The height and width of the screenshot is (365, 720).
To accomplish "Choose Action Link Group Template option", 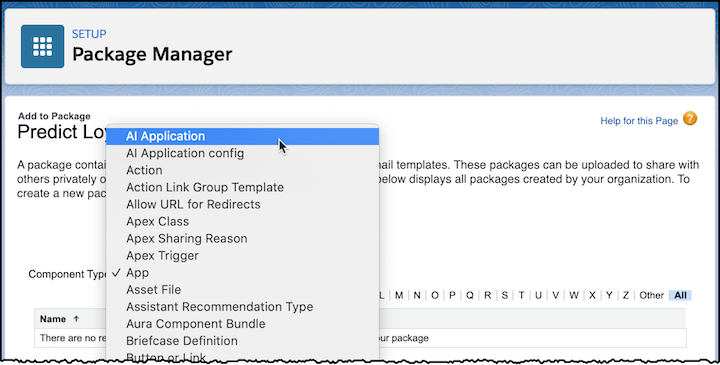I will pos(242,187).
